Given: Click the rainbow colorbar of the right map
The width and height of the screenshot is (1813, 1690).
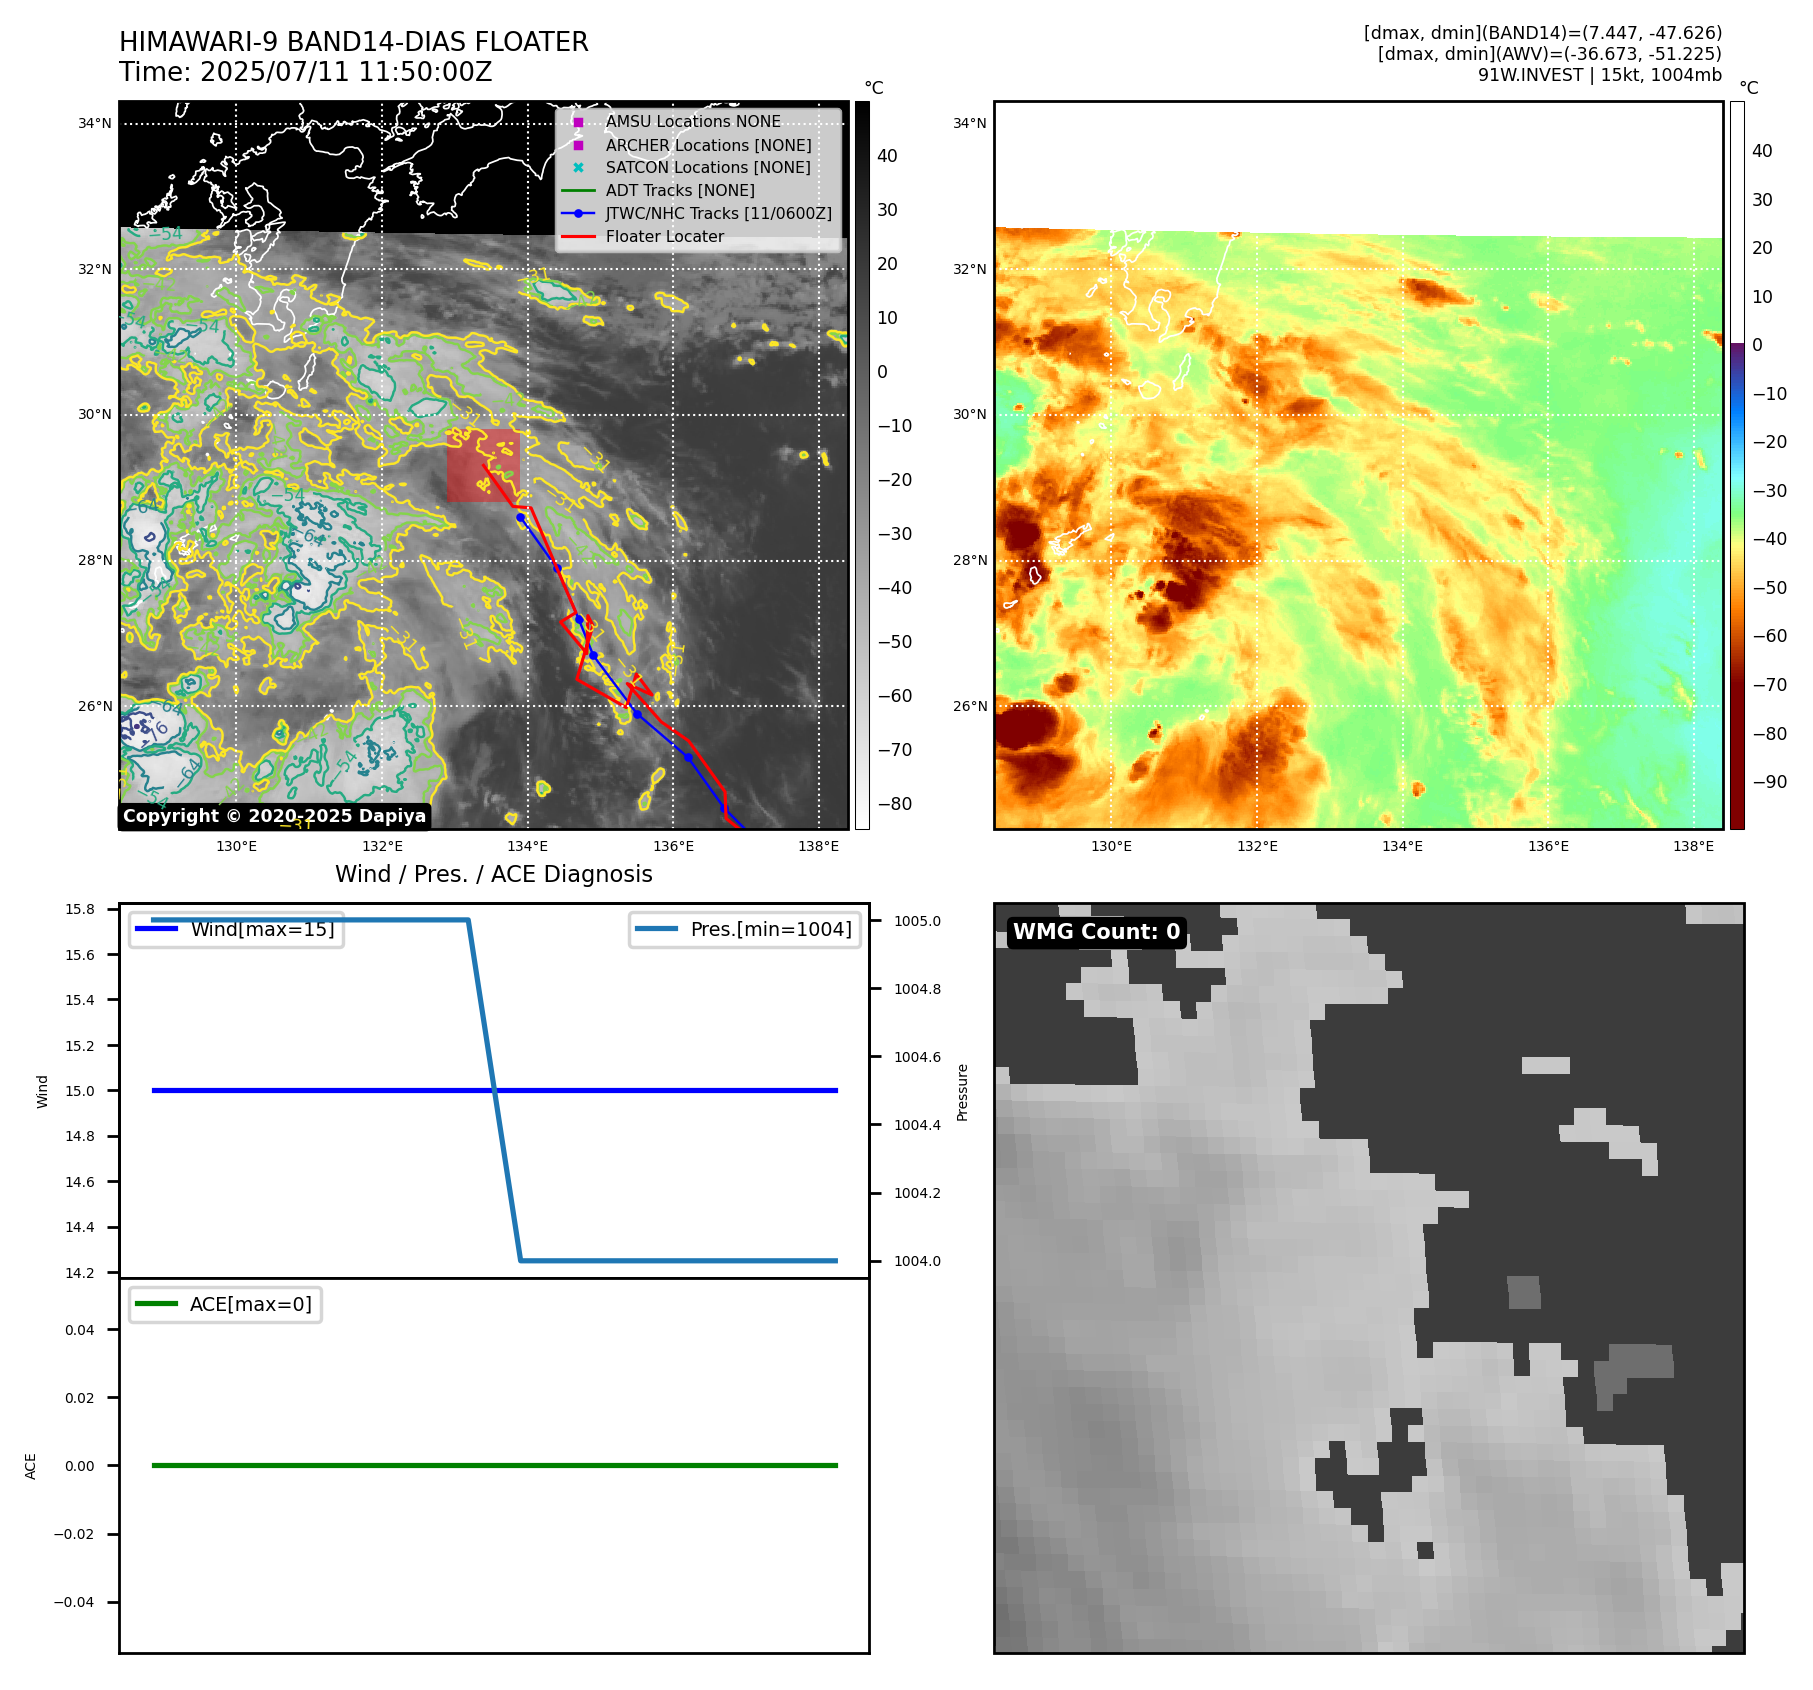Looking at the screenshot, I should pyautogui.click(x=1737, y=465).
